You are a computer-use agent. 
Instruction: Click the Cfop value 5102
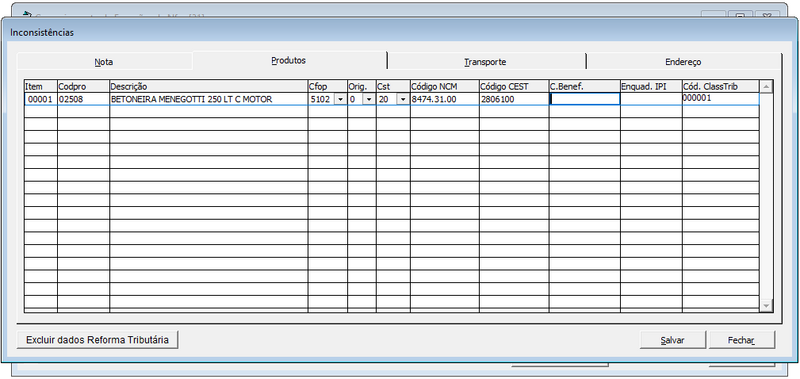(321, 99)
